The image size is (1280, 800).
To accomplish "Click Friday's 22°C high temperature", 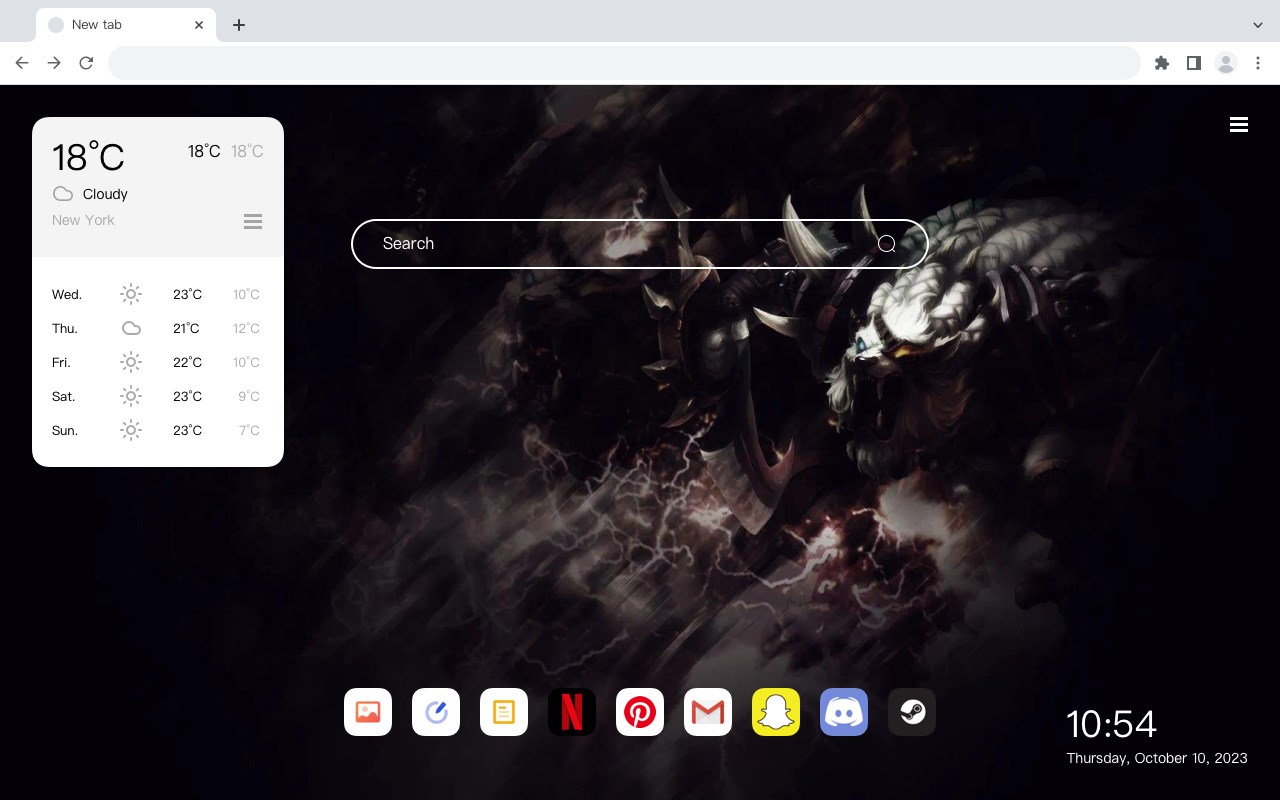I will point(187,362).
